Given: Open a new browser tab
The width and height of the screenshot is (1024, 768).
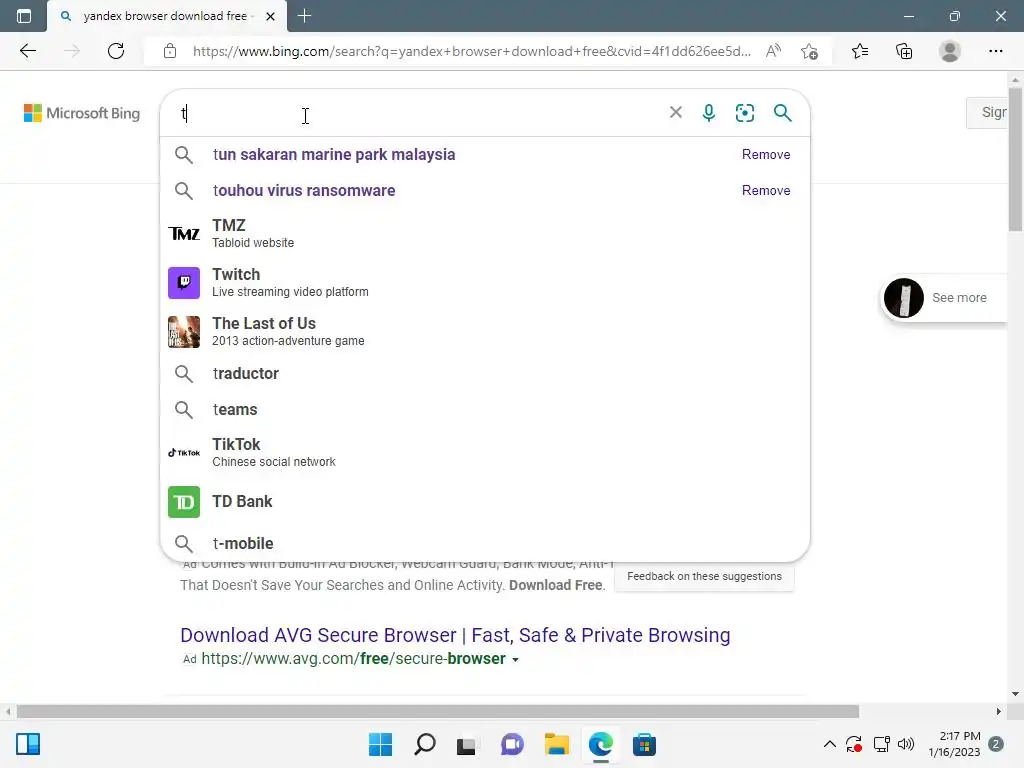Looking at the screenshot, I should point(304,16).
